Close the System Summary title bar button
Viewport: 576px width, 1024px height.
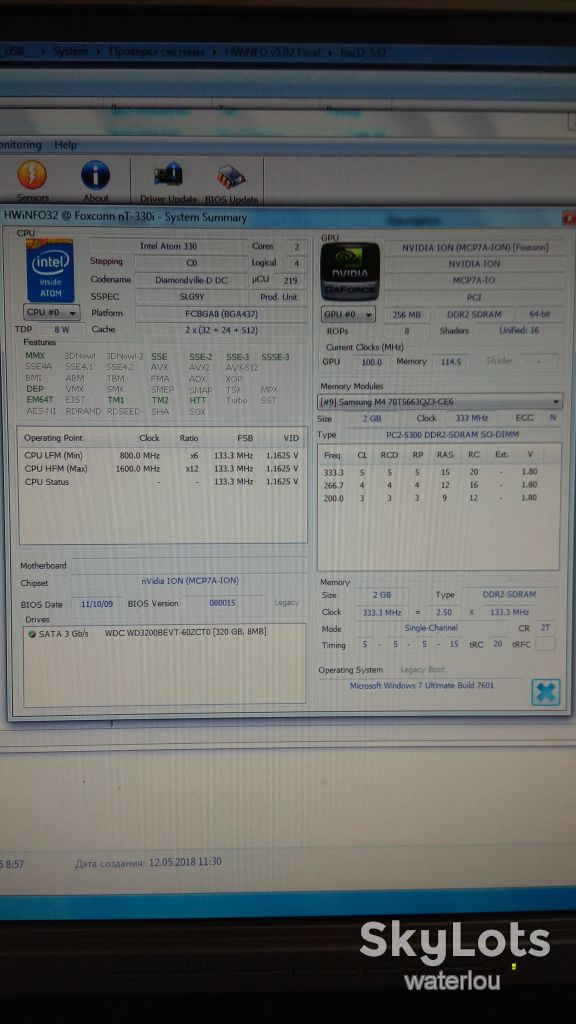[x=569, y=219]
